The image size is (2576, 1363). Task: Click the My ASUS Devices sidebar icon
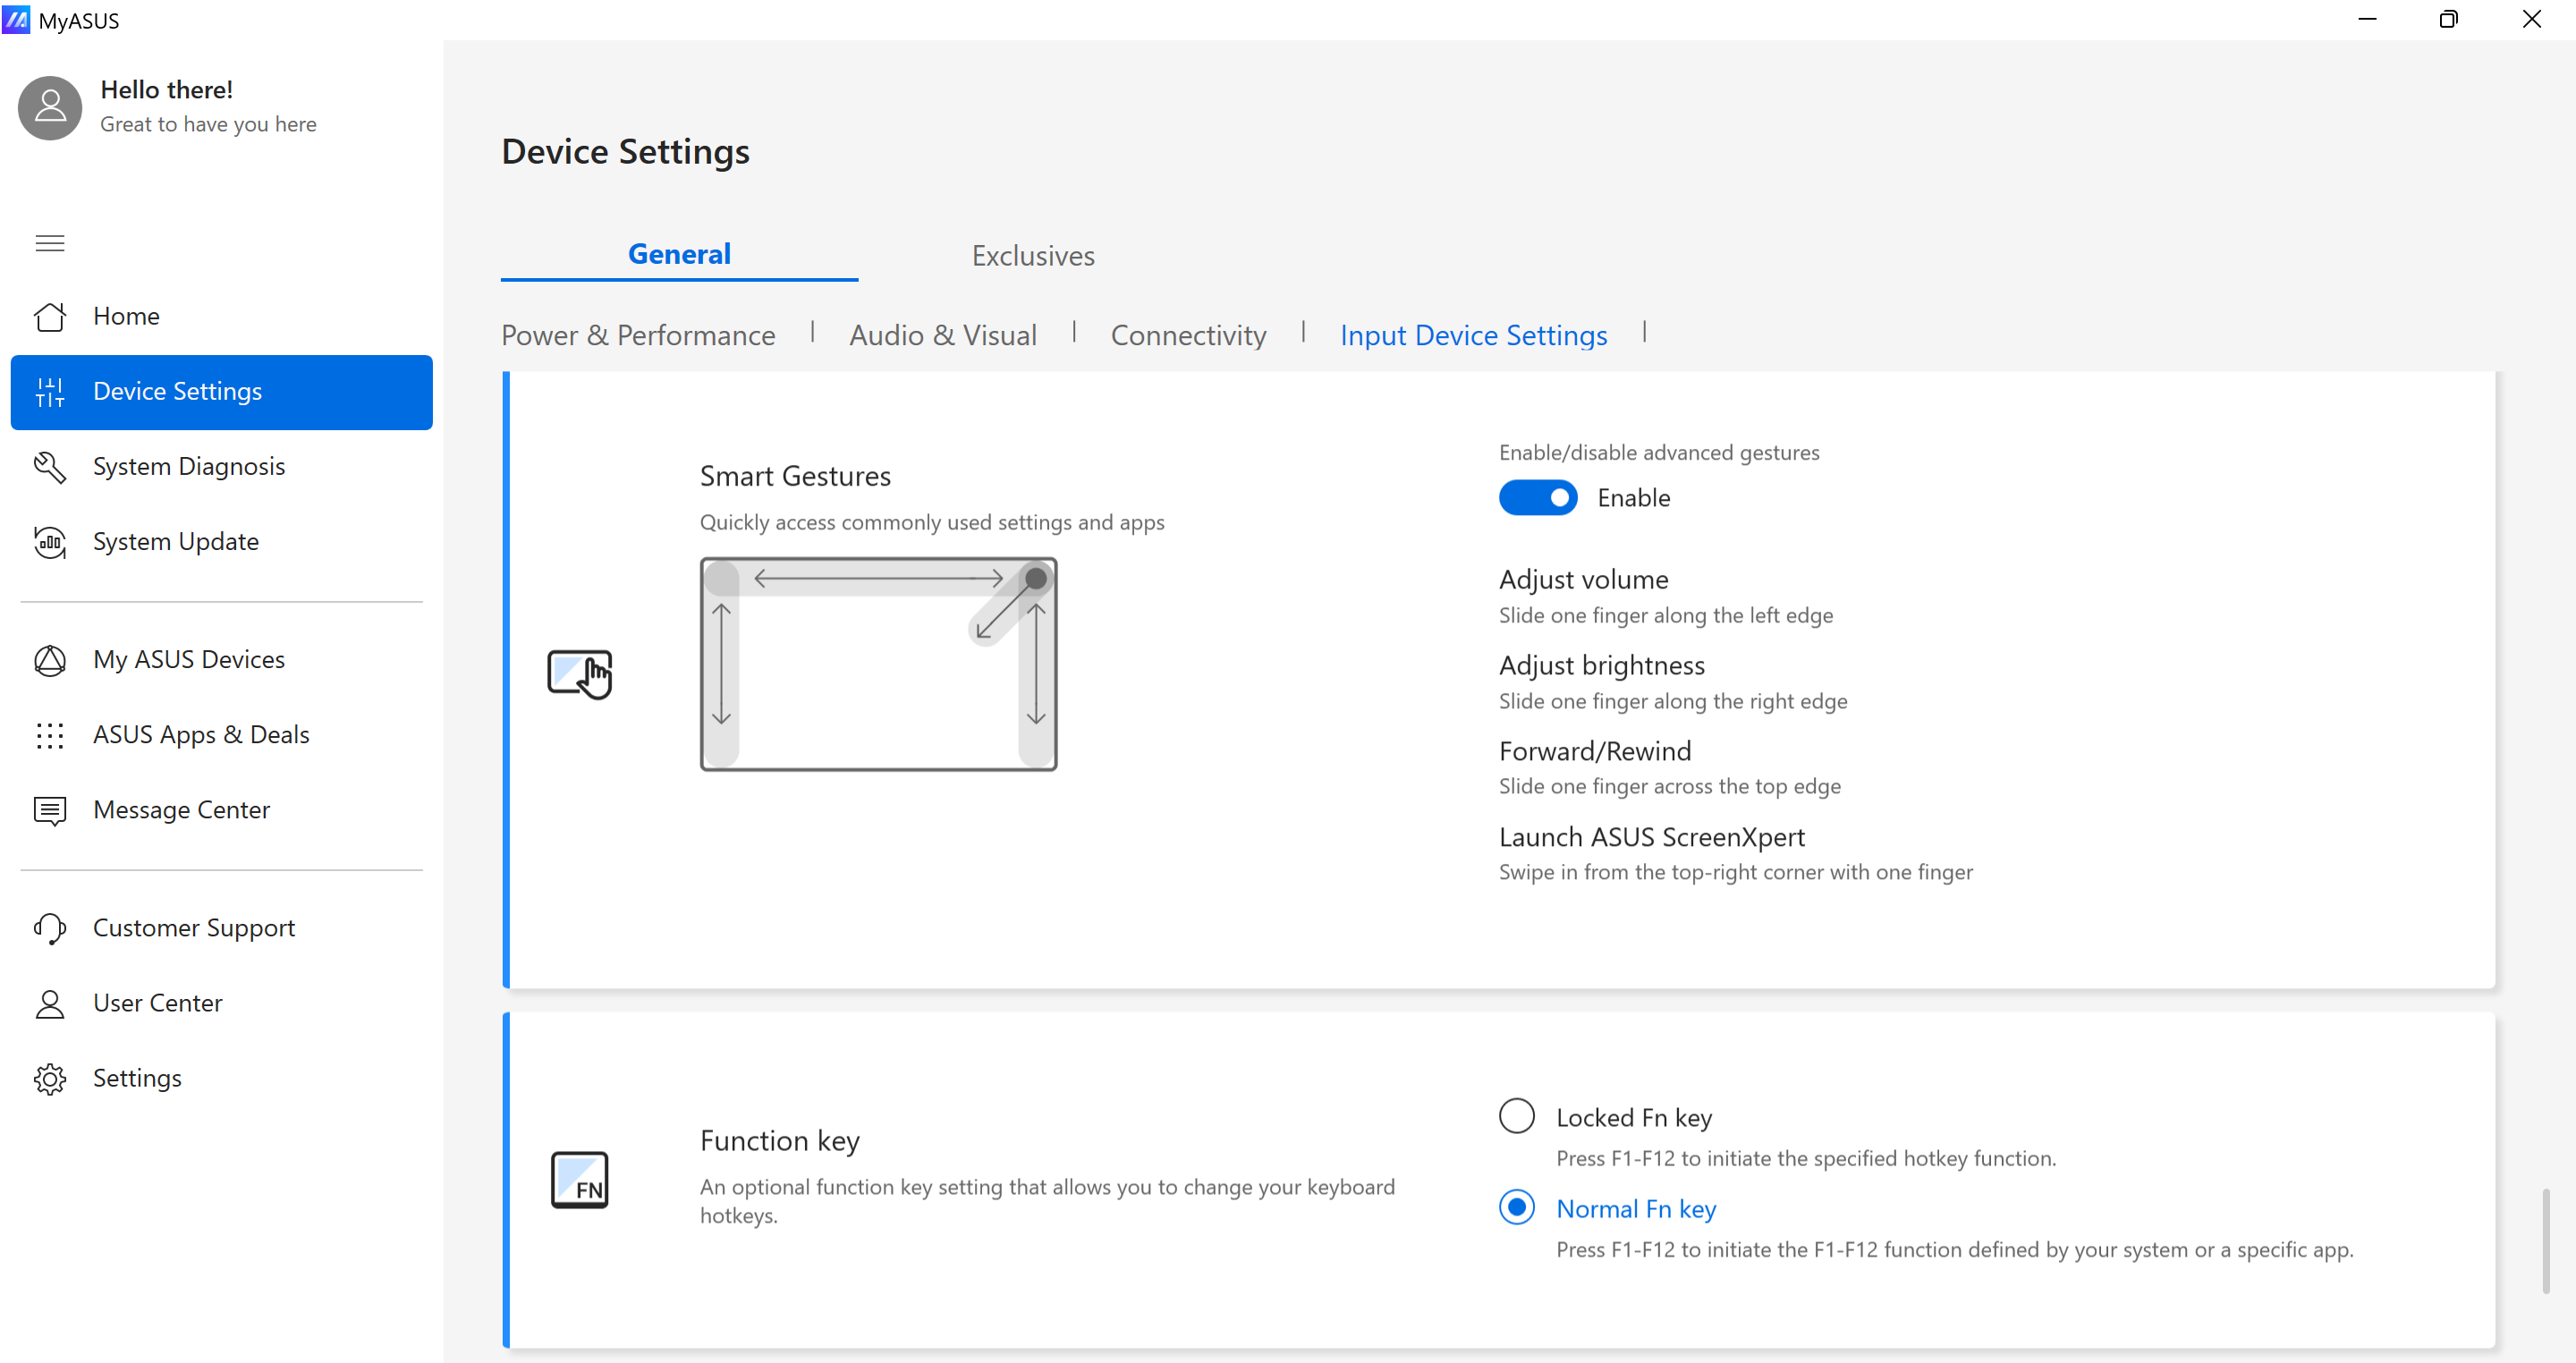[49, 659]
